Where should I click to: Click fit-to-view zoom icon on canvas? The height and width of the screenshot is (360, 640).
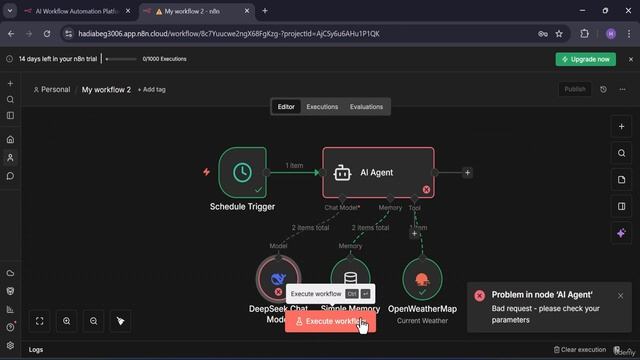[x=40, y=321]
